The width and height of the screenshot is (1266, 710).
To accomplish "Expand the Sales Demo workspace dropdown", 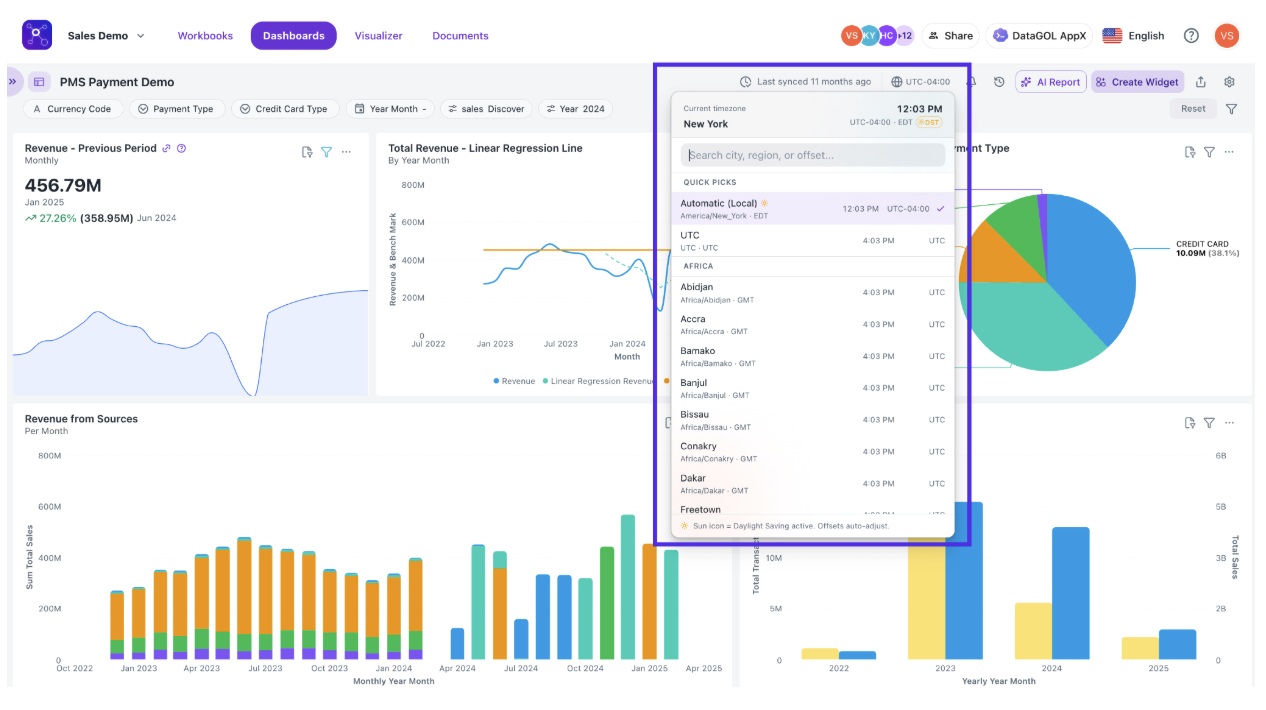I will tap(106, 35).
